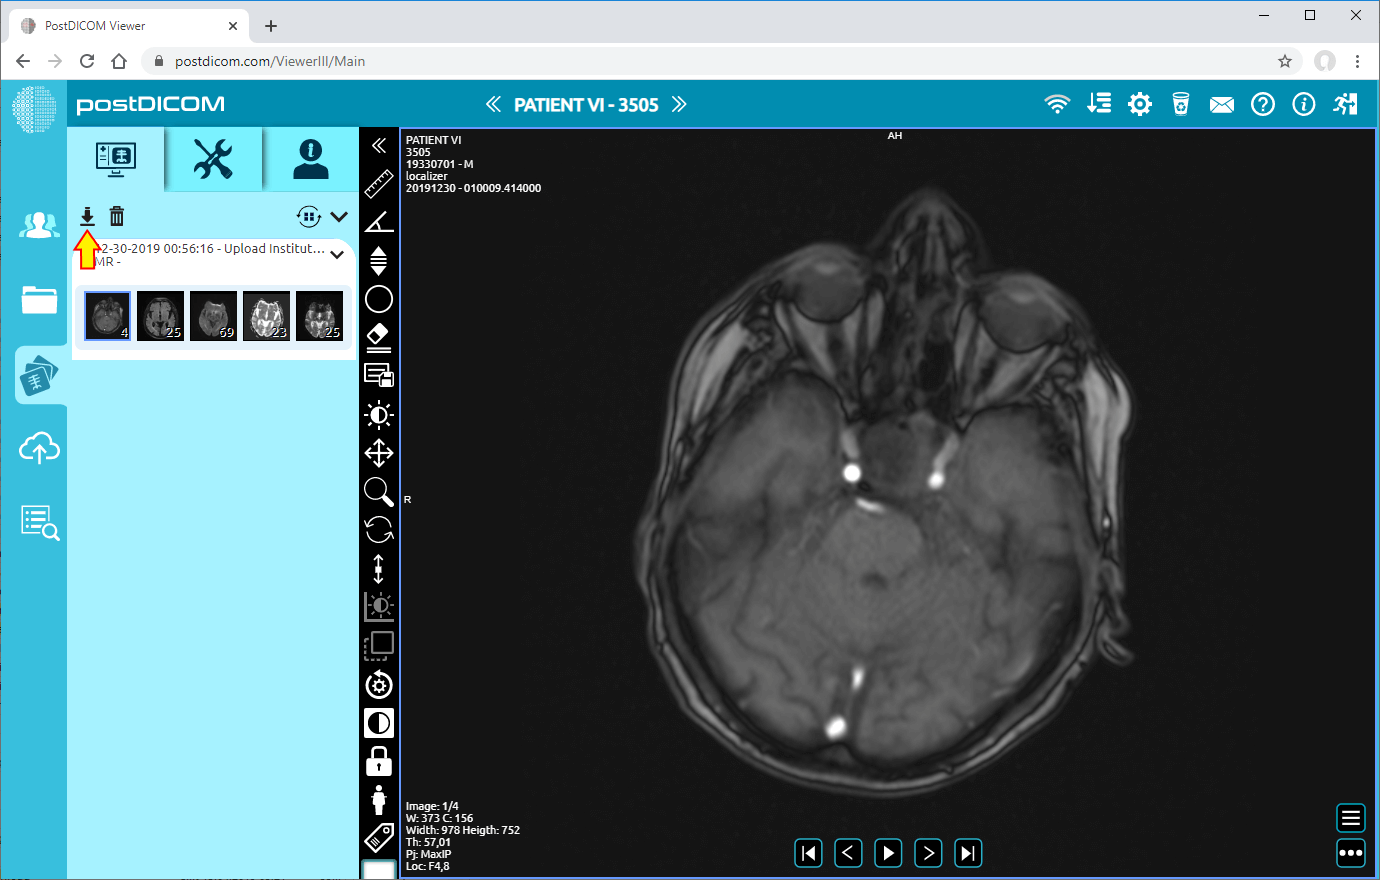Open the series sync dropdown arrow

click(338, 216)
